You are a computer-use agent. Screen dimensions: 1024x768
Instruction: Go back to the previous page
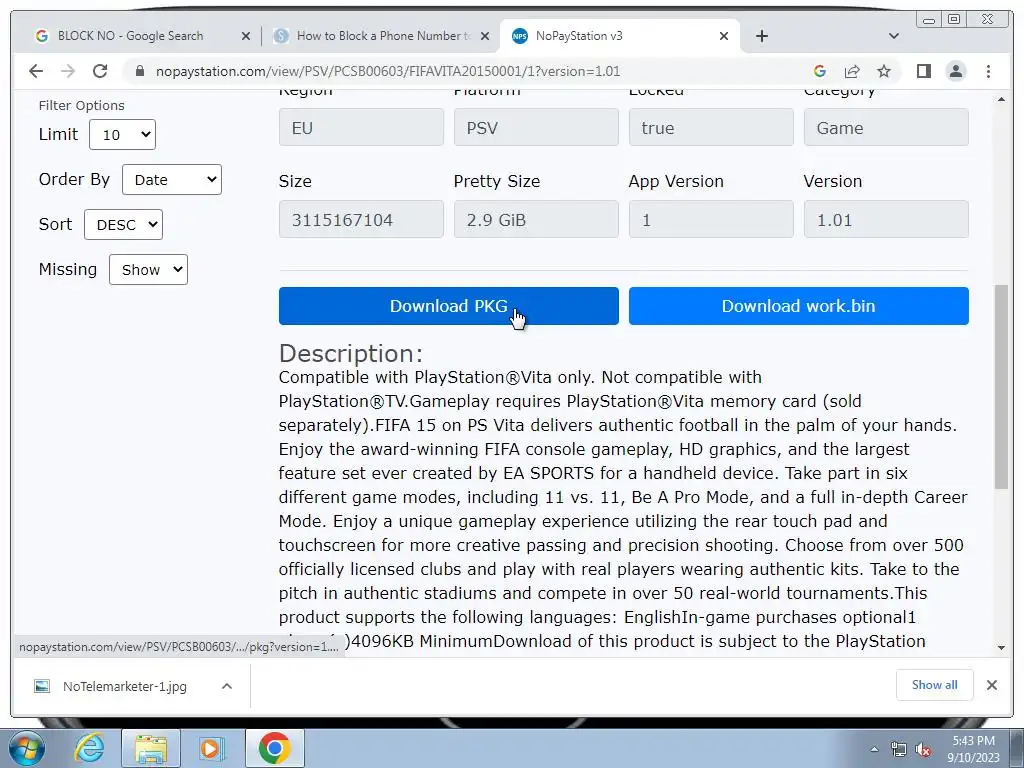36,71
